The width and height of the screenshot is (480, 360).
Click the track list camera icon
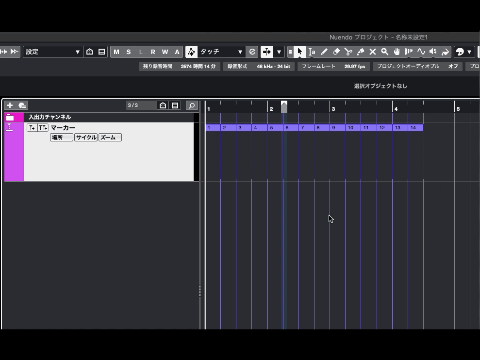coord(163,105)
